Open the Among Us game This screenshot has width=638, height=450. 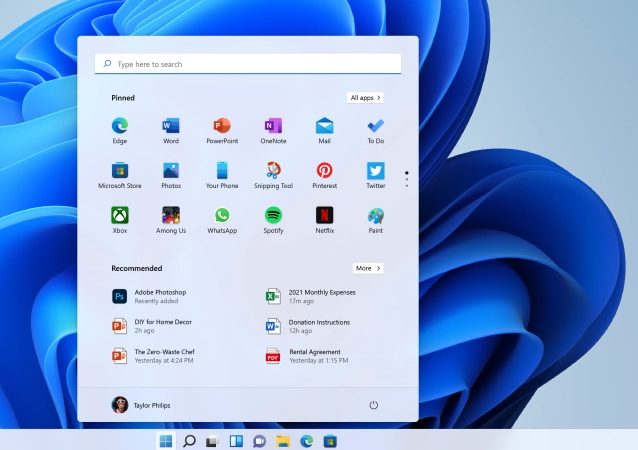tap(171, 216)
